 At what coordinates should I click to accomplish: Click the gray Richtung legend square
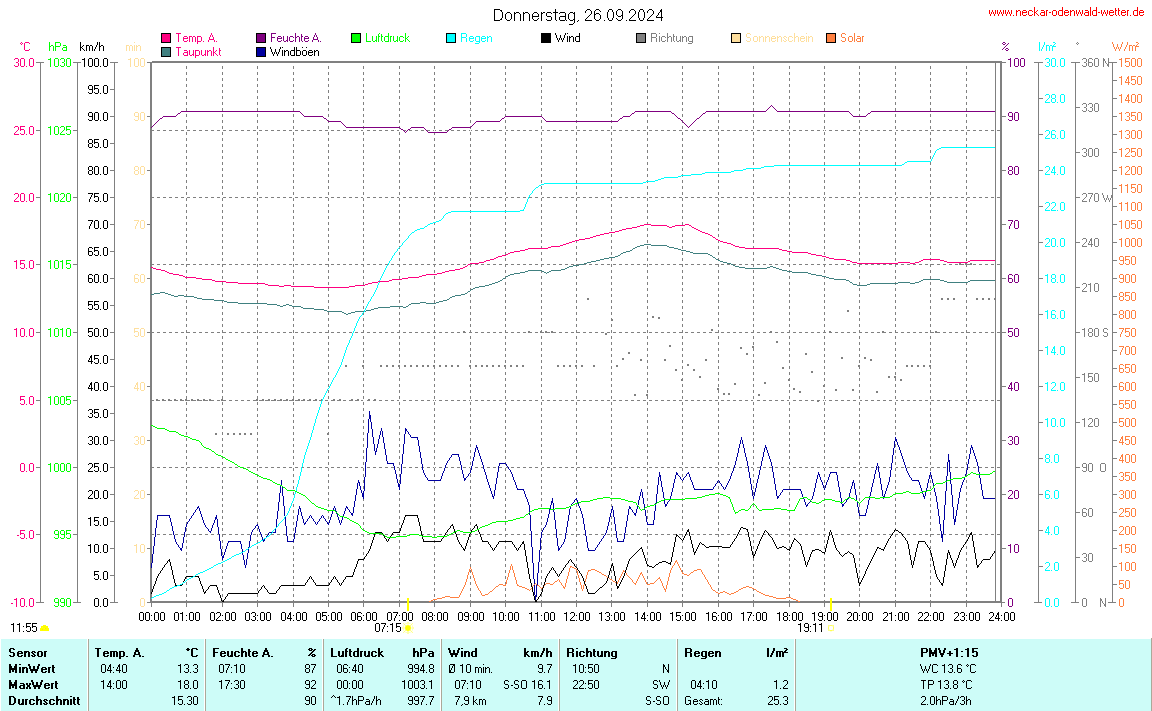click(641, 38)
